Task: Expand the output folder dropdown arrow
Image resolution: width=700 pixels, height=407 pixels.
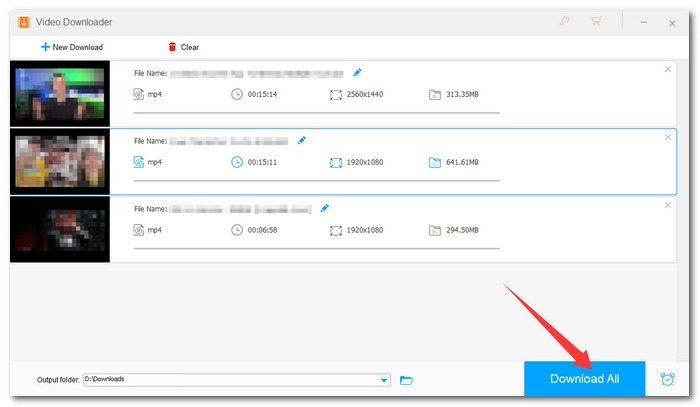Action: point(384,380)
